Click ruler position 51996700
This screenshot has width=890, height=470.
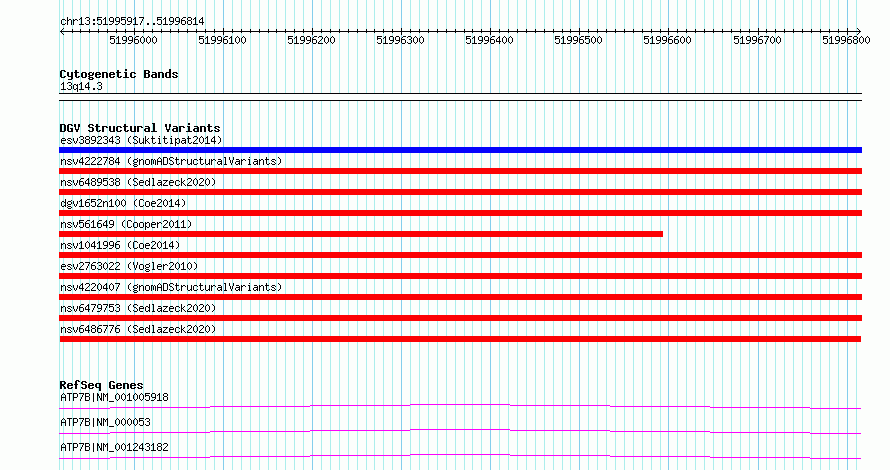pos(757,40)
